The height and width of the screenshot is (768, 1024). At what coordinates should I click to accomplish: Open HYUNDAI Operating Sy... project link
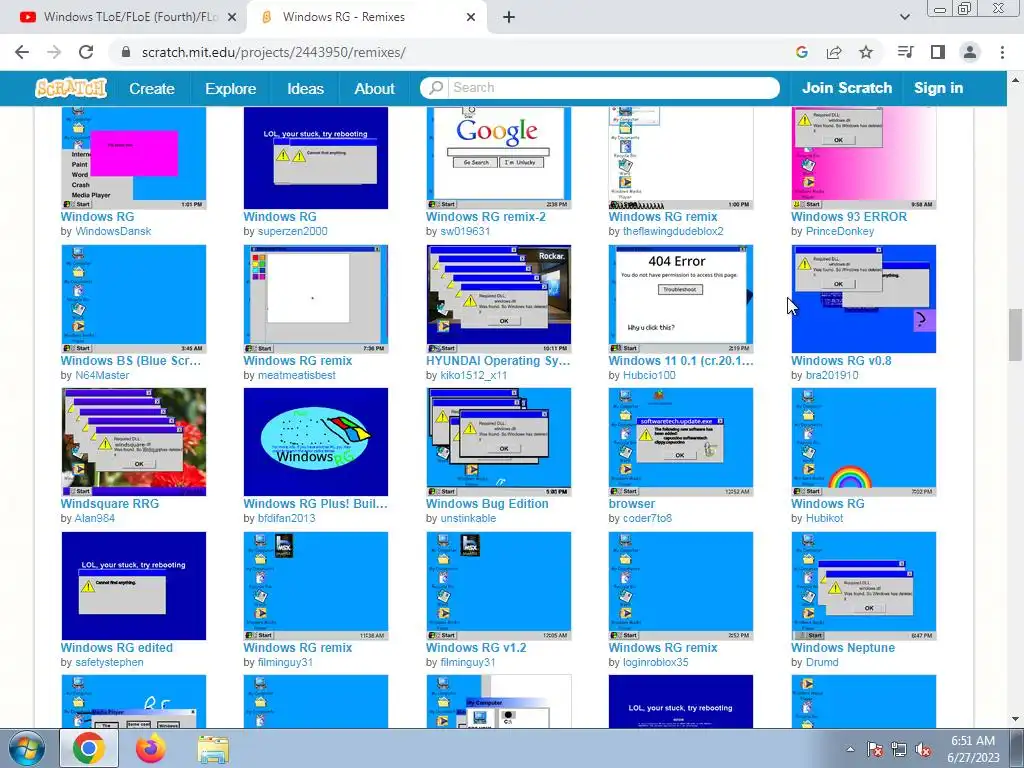(x=498, y=360)
